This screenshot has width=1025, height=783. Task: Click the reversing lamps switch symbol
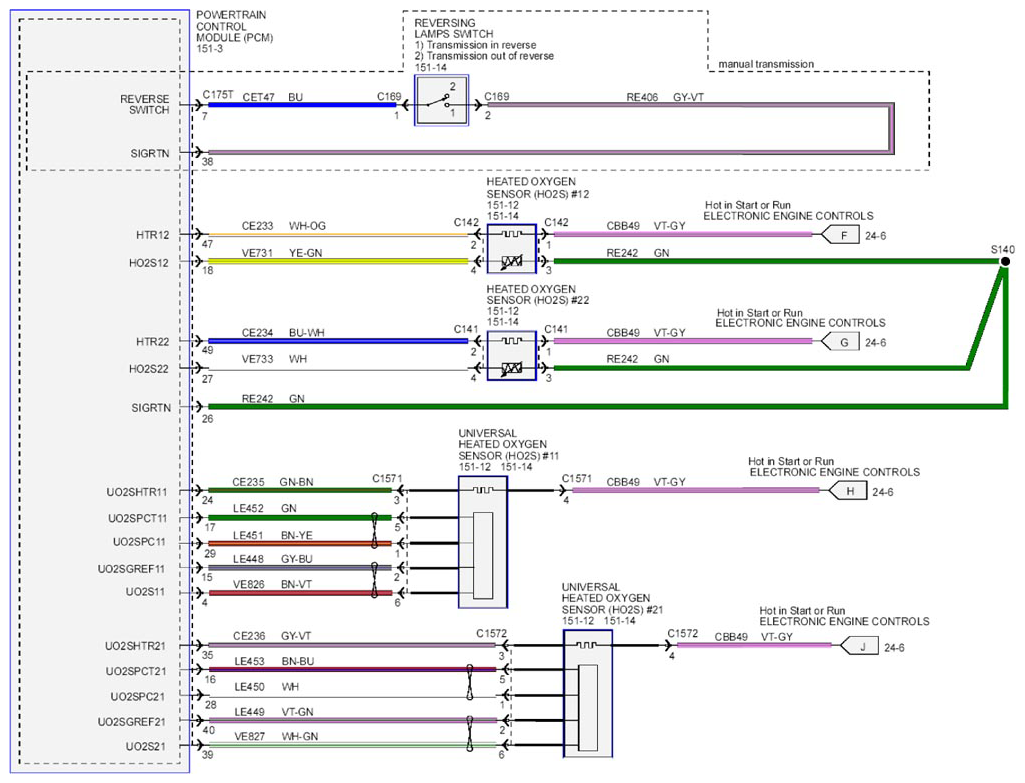coord(442,100)
